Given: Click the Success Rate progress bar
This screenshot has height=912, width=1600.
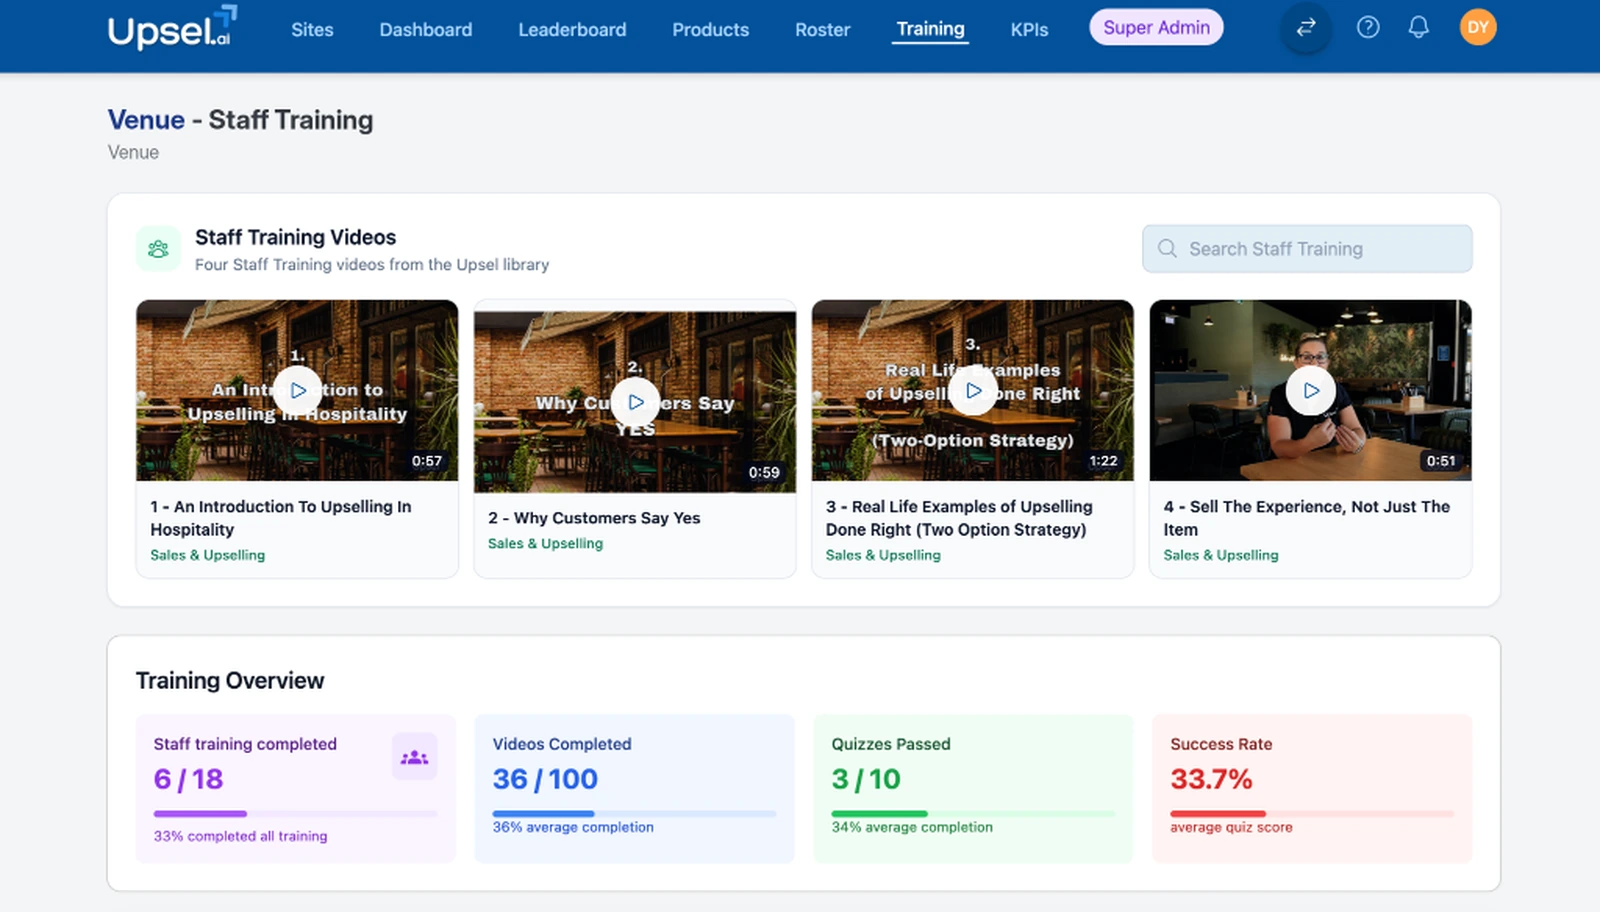Looking at the screenshot, I should [x=1312, y=814].
